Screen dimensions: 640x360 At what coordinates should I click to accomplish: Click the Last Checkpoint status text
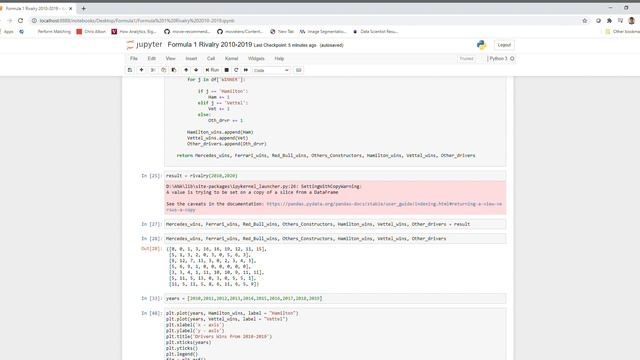coord(285,45)
